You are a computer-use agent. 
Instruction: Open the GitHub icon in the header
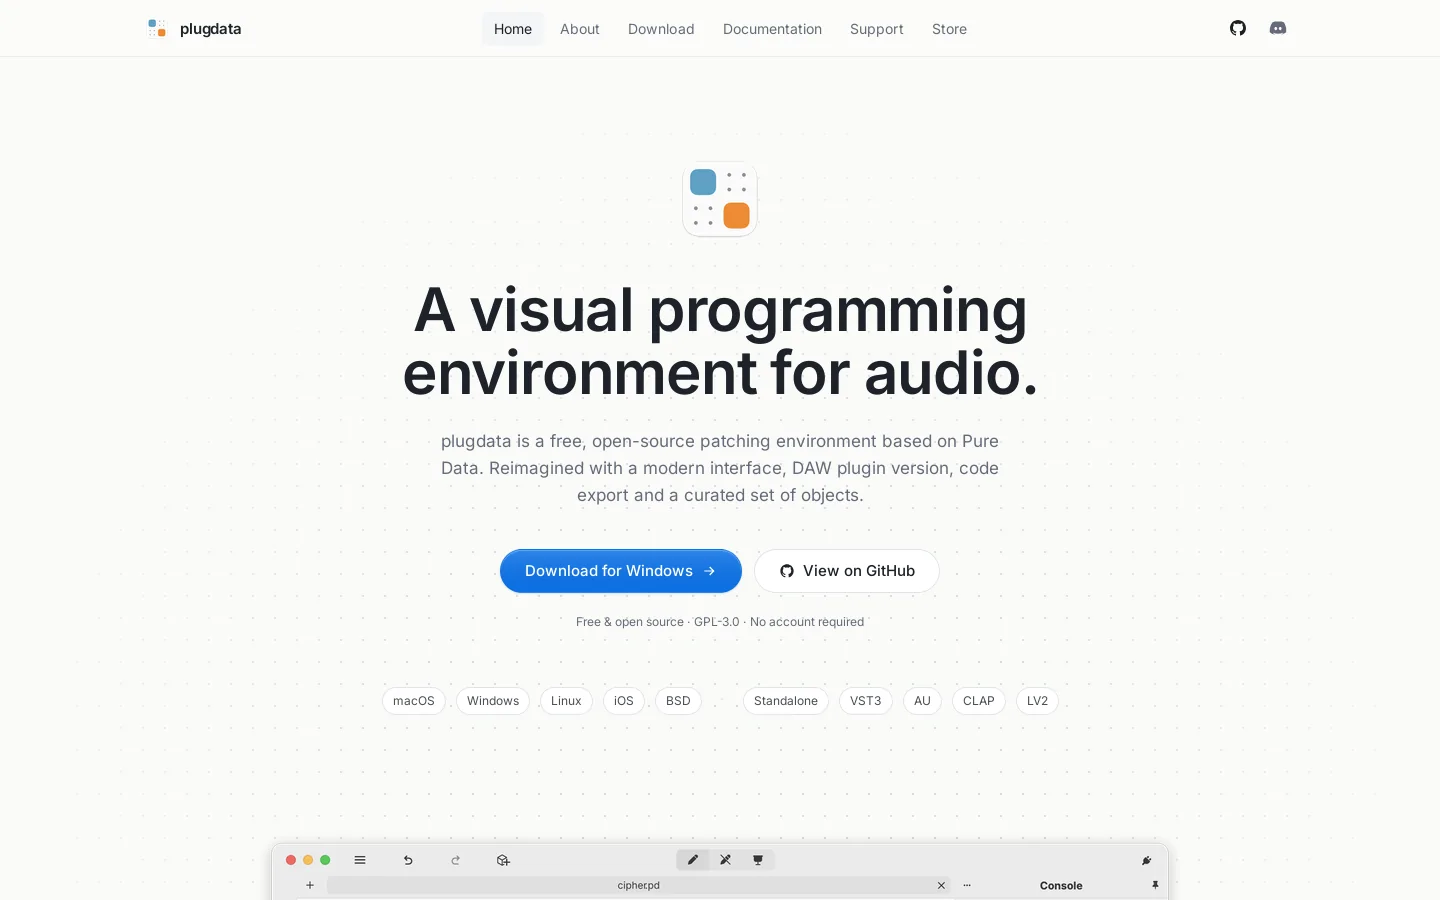(x=1238, y=28)
